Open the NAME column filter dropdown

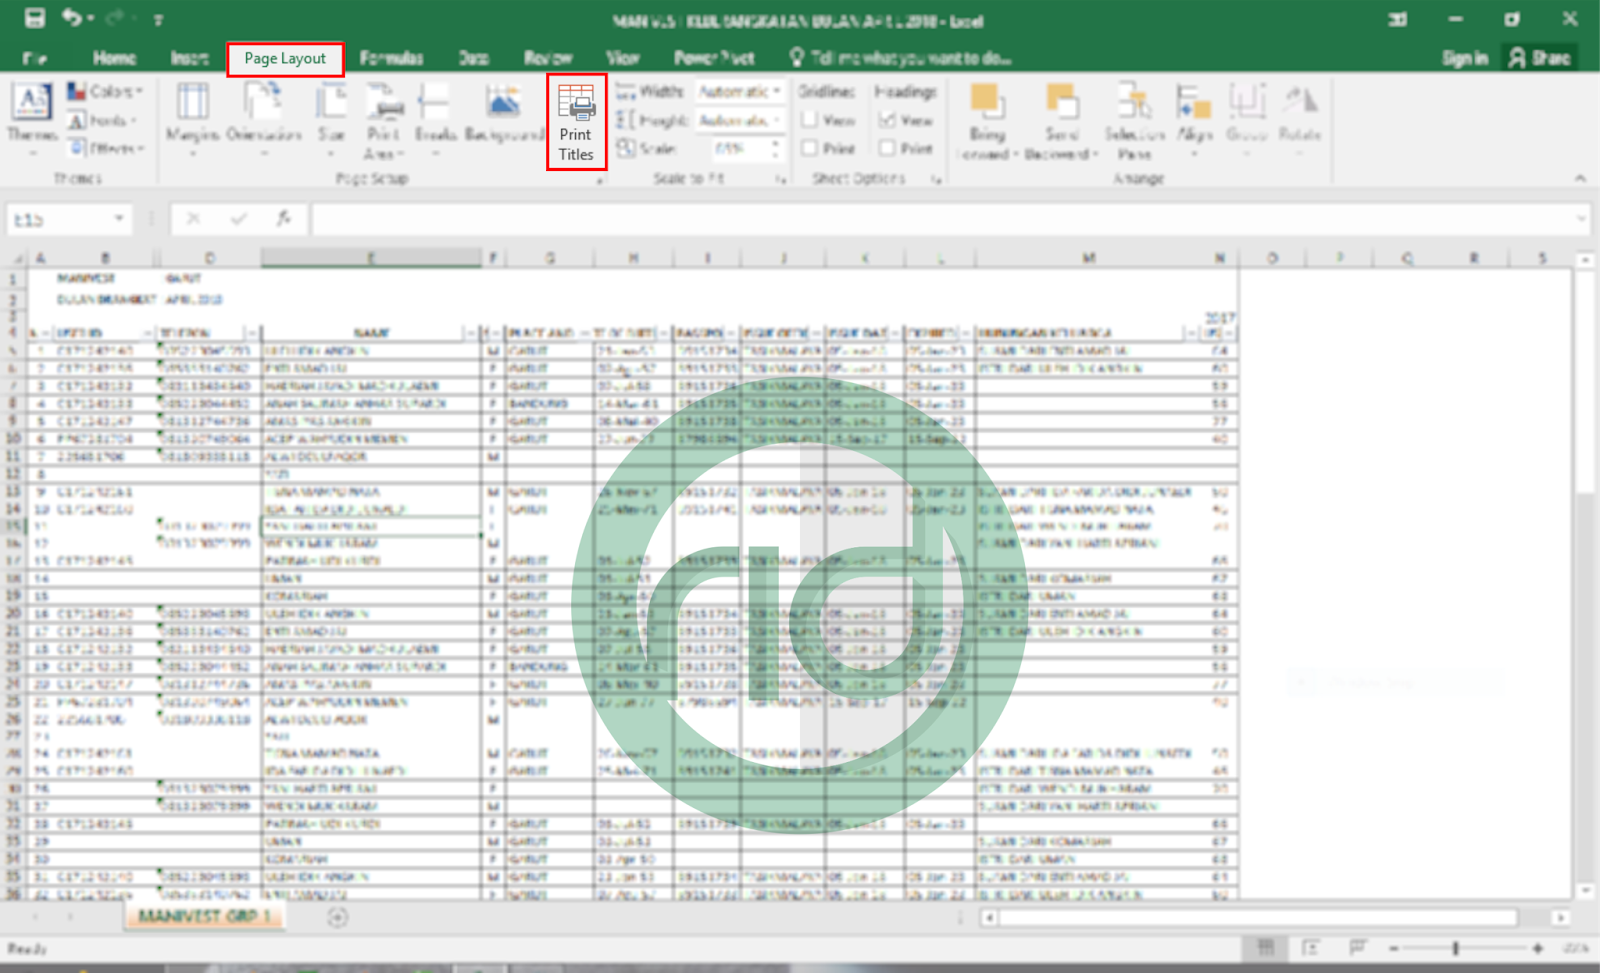470,333
